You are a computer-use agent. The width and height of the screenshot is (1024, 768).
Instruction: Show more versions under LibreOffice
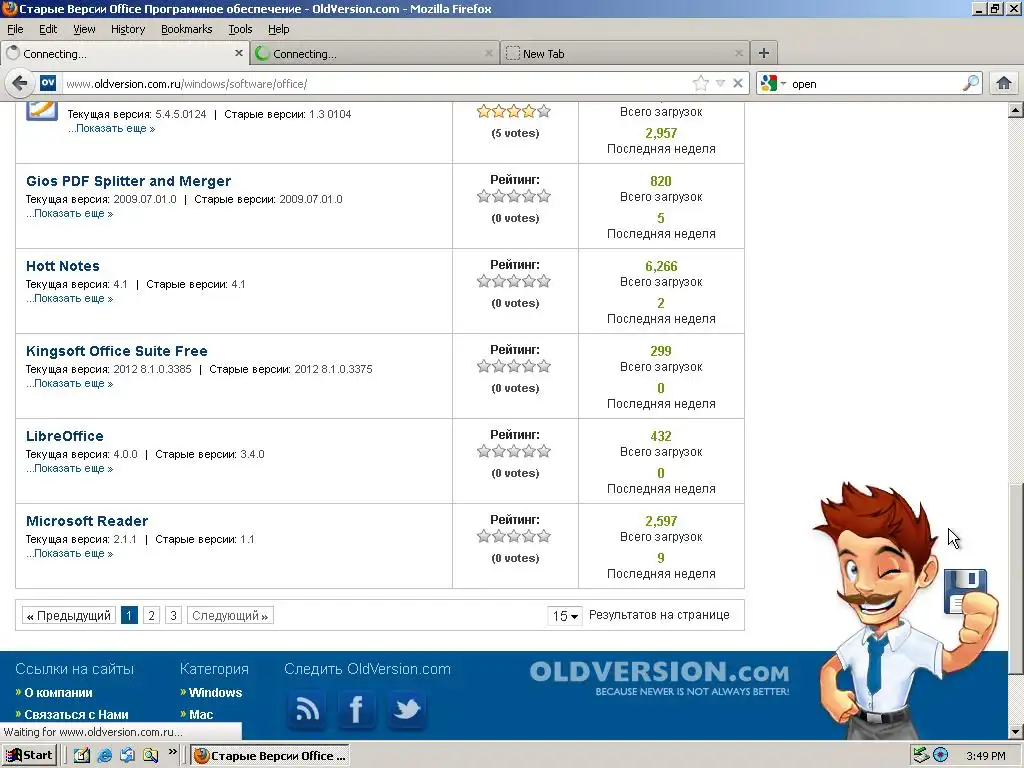tap(70, 468)
